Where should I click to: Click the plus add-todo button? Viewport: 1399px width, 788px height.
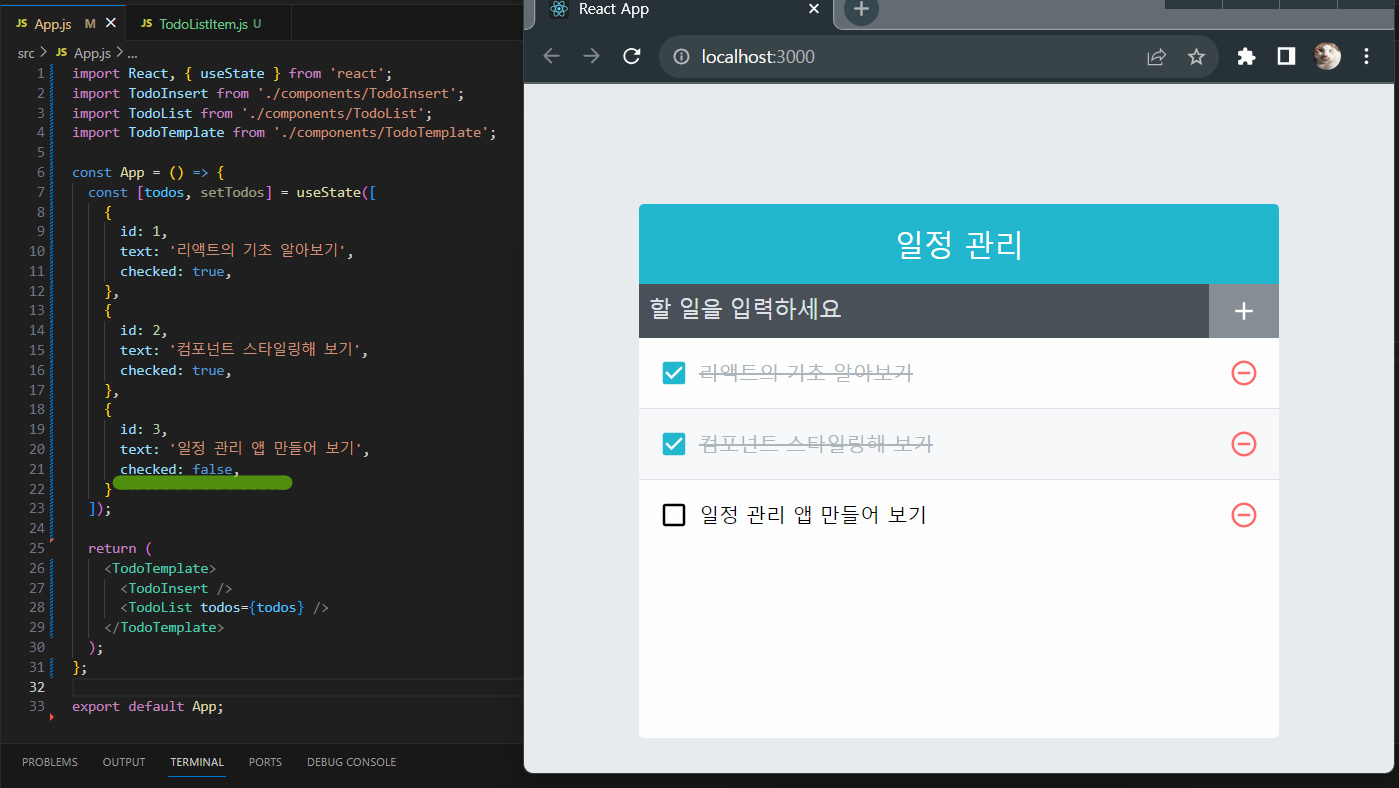[x=1244, y=311]
